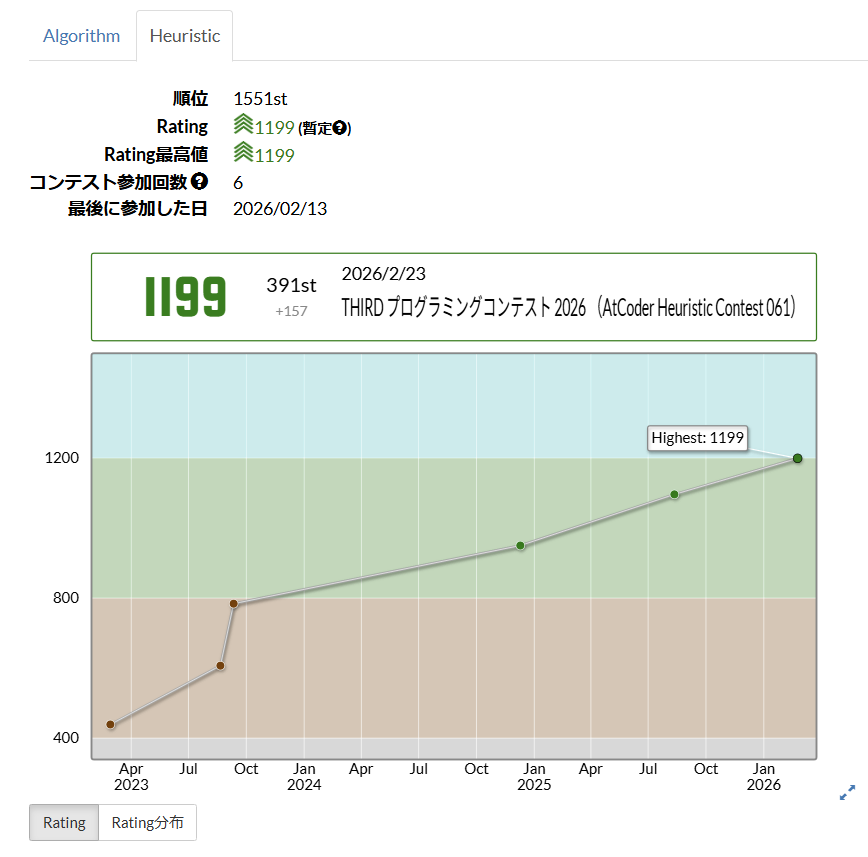The width and height of the screenshot is (868, 857).
Task: Select the Heuristic tab
Action: (x=184, y=36)
